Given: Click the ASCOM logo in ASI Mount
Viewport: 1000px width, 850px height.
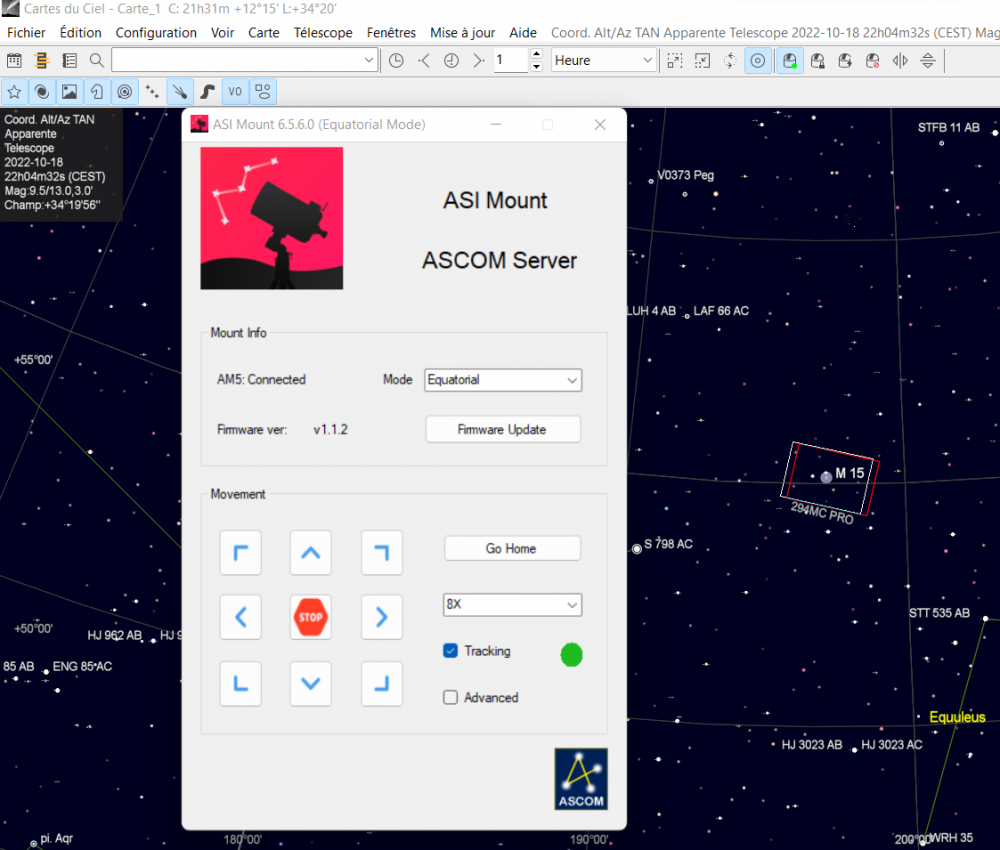Looking at the screenshot, I should (x=581, y=779).
